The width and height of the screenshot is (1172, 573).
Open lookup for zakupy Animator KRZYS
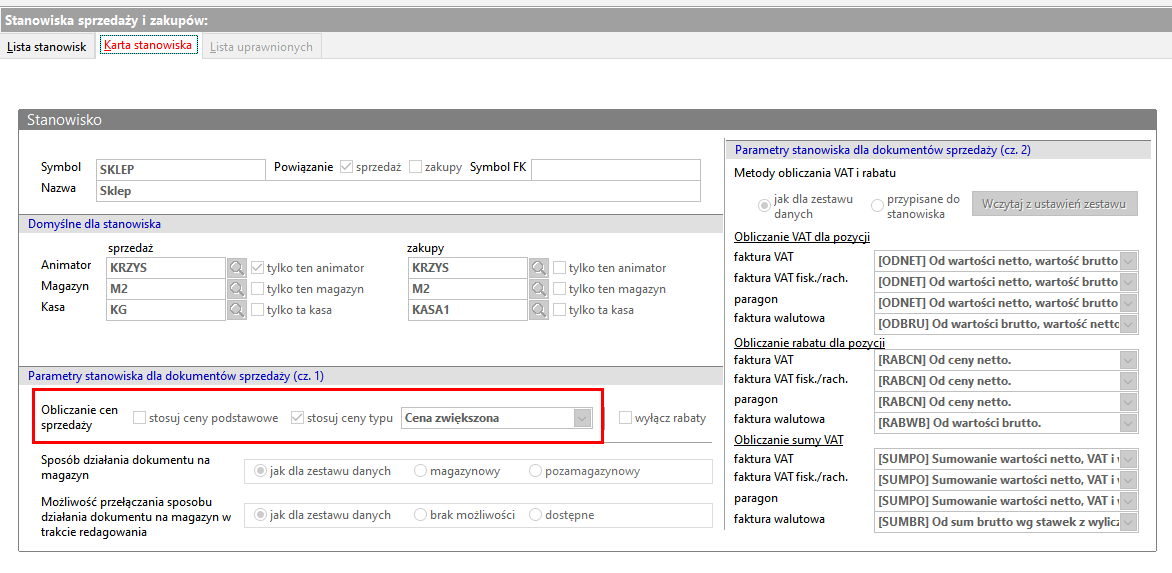pyautogui.click(x=539, y=267)
